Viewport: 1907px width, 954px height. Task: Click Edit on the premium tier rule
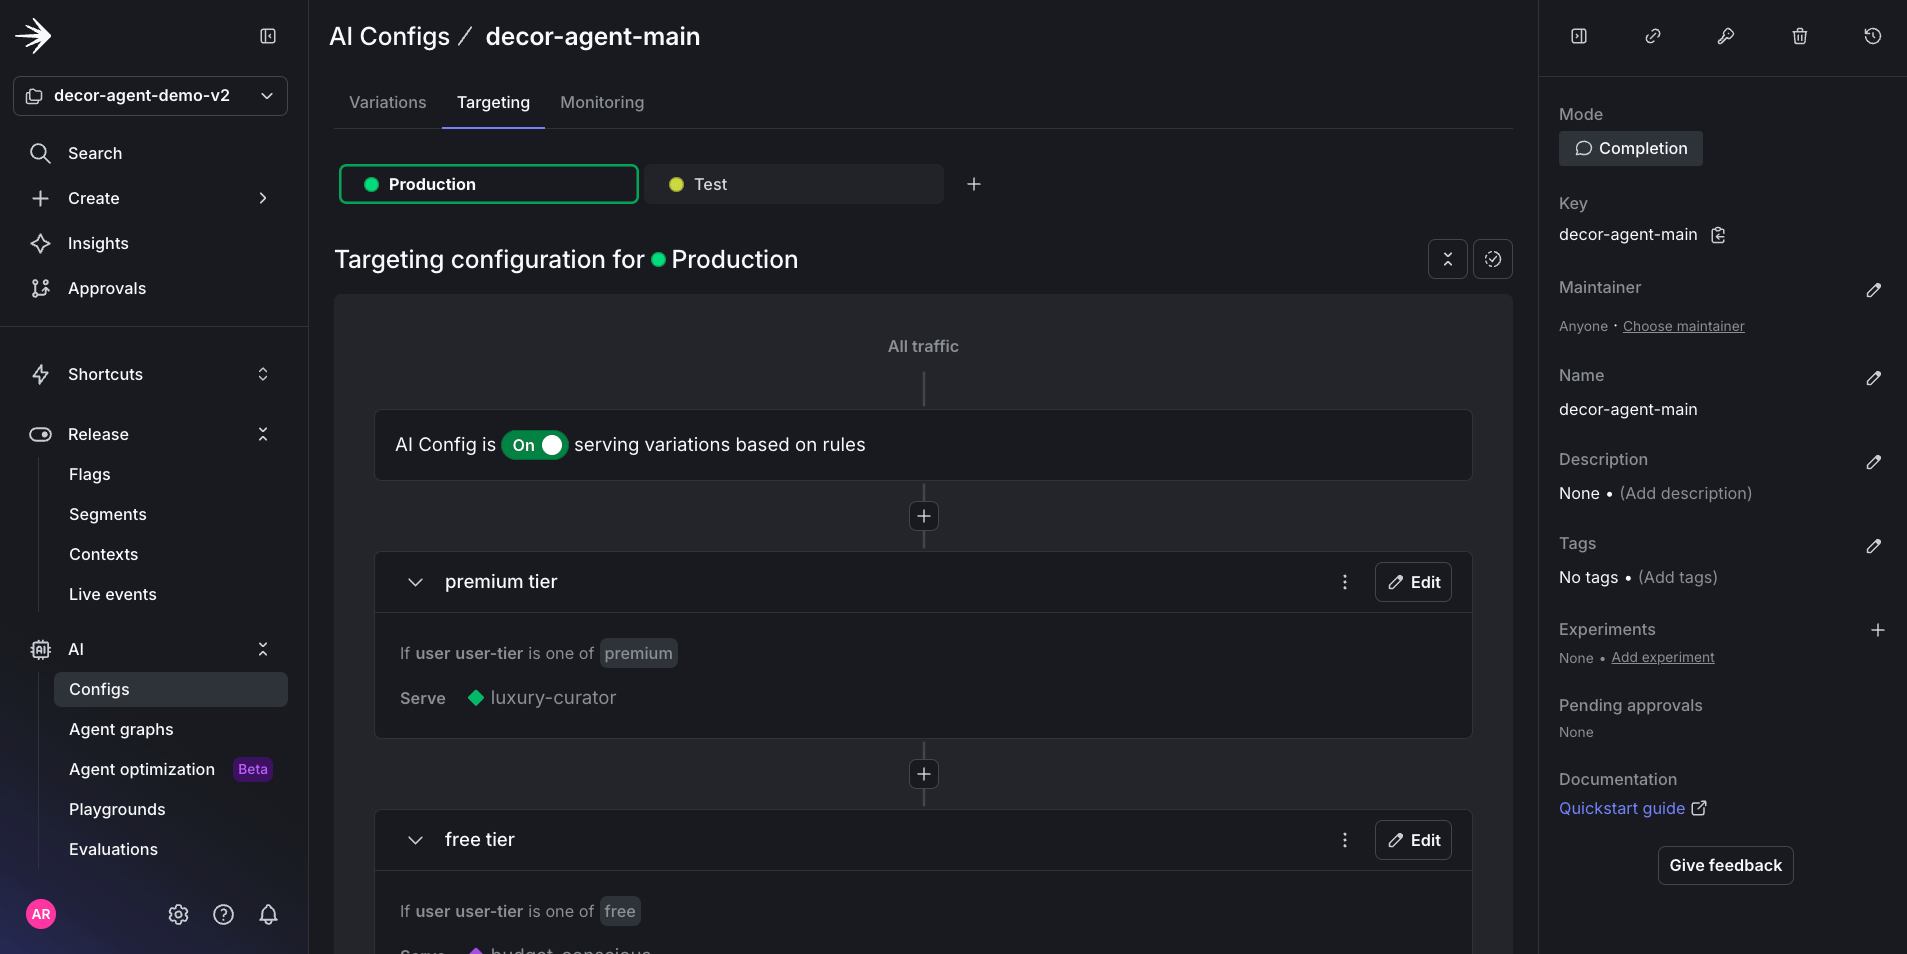point(1413,582)
